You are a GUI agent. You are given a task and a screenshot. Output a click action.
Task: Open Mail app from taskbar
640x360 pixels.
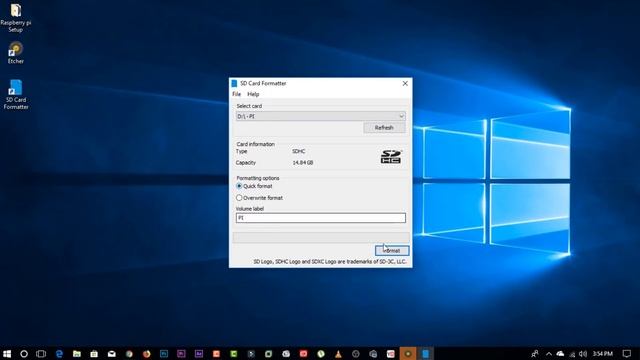click(111, 353)
